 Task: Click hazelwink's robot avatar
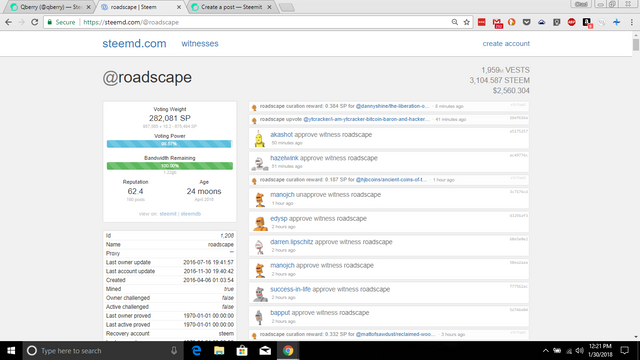[x=260, y=162]
